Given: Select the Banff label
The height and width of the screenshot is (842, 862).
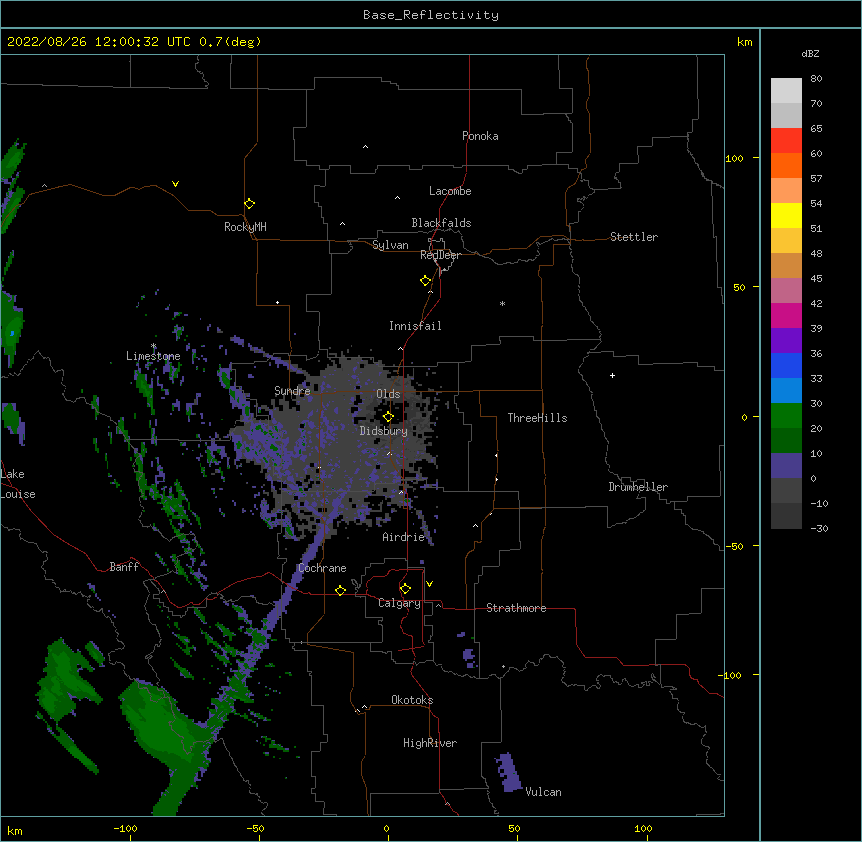Looking at the screenshot, I should point(124,567).
